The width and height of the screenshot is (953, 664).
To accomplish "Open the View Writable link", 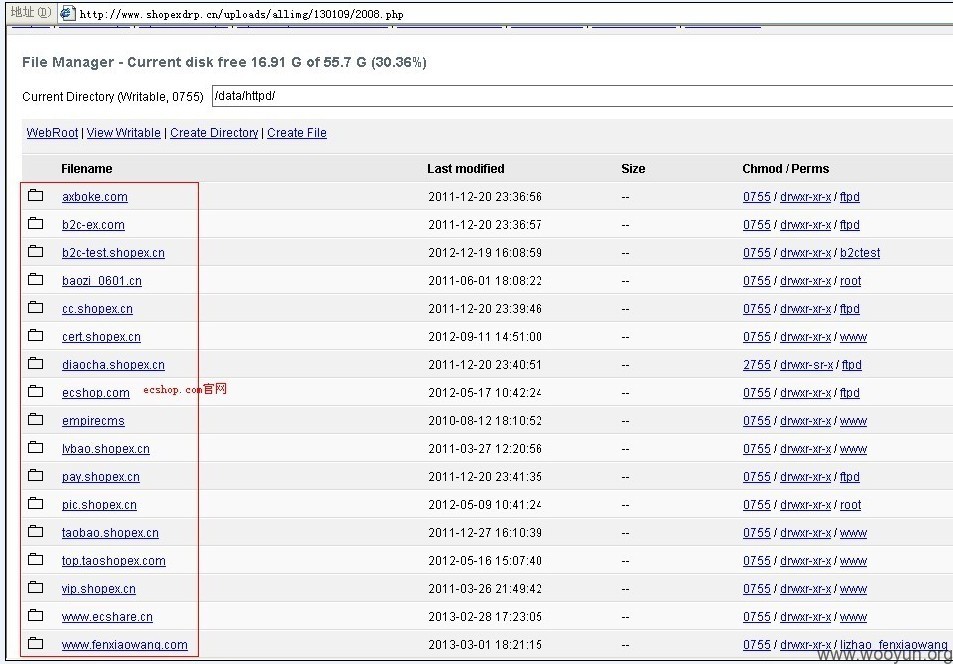I will pyautogui.click(x=124, y=133).
